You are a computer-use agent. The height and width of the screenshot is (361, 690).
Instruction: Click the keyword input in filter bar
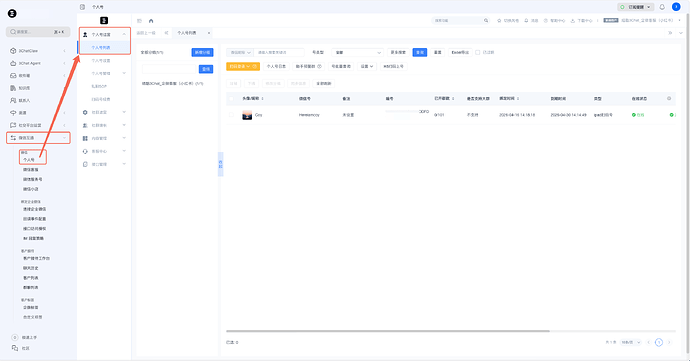tap(279, 52)
